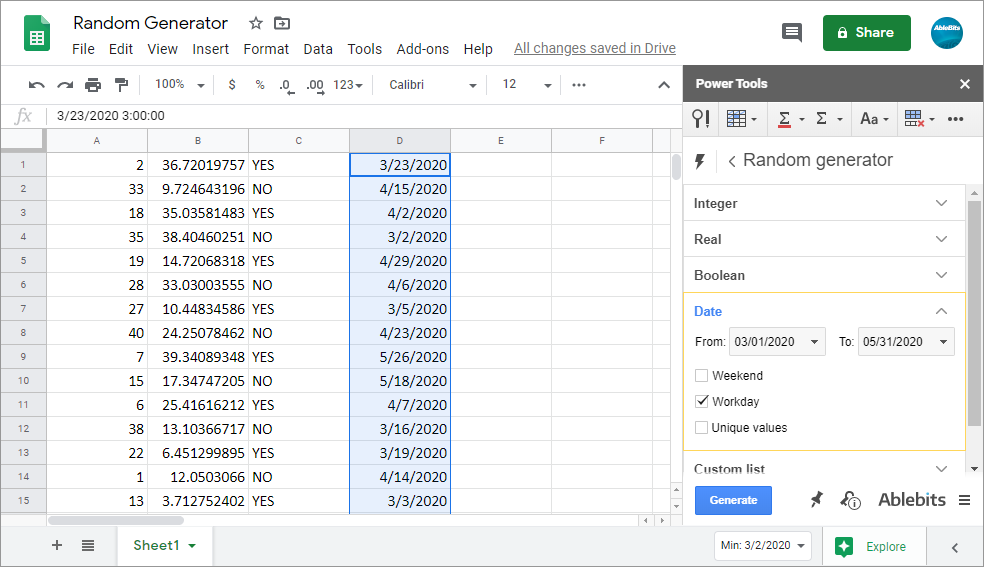Open the All sheets list icon
This screenshot has height=567, width=984.
pyautogui.click(x=88, y=546)
